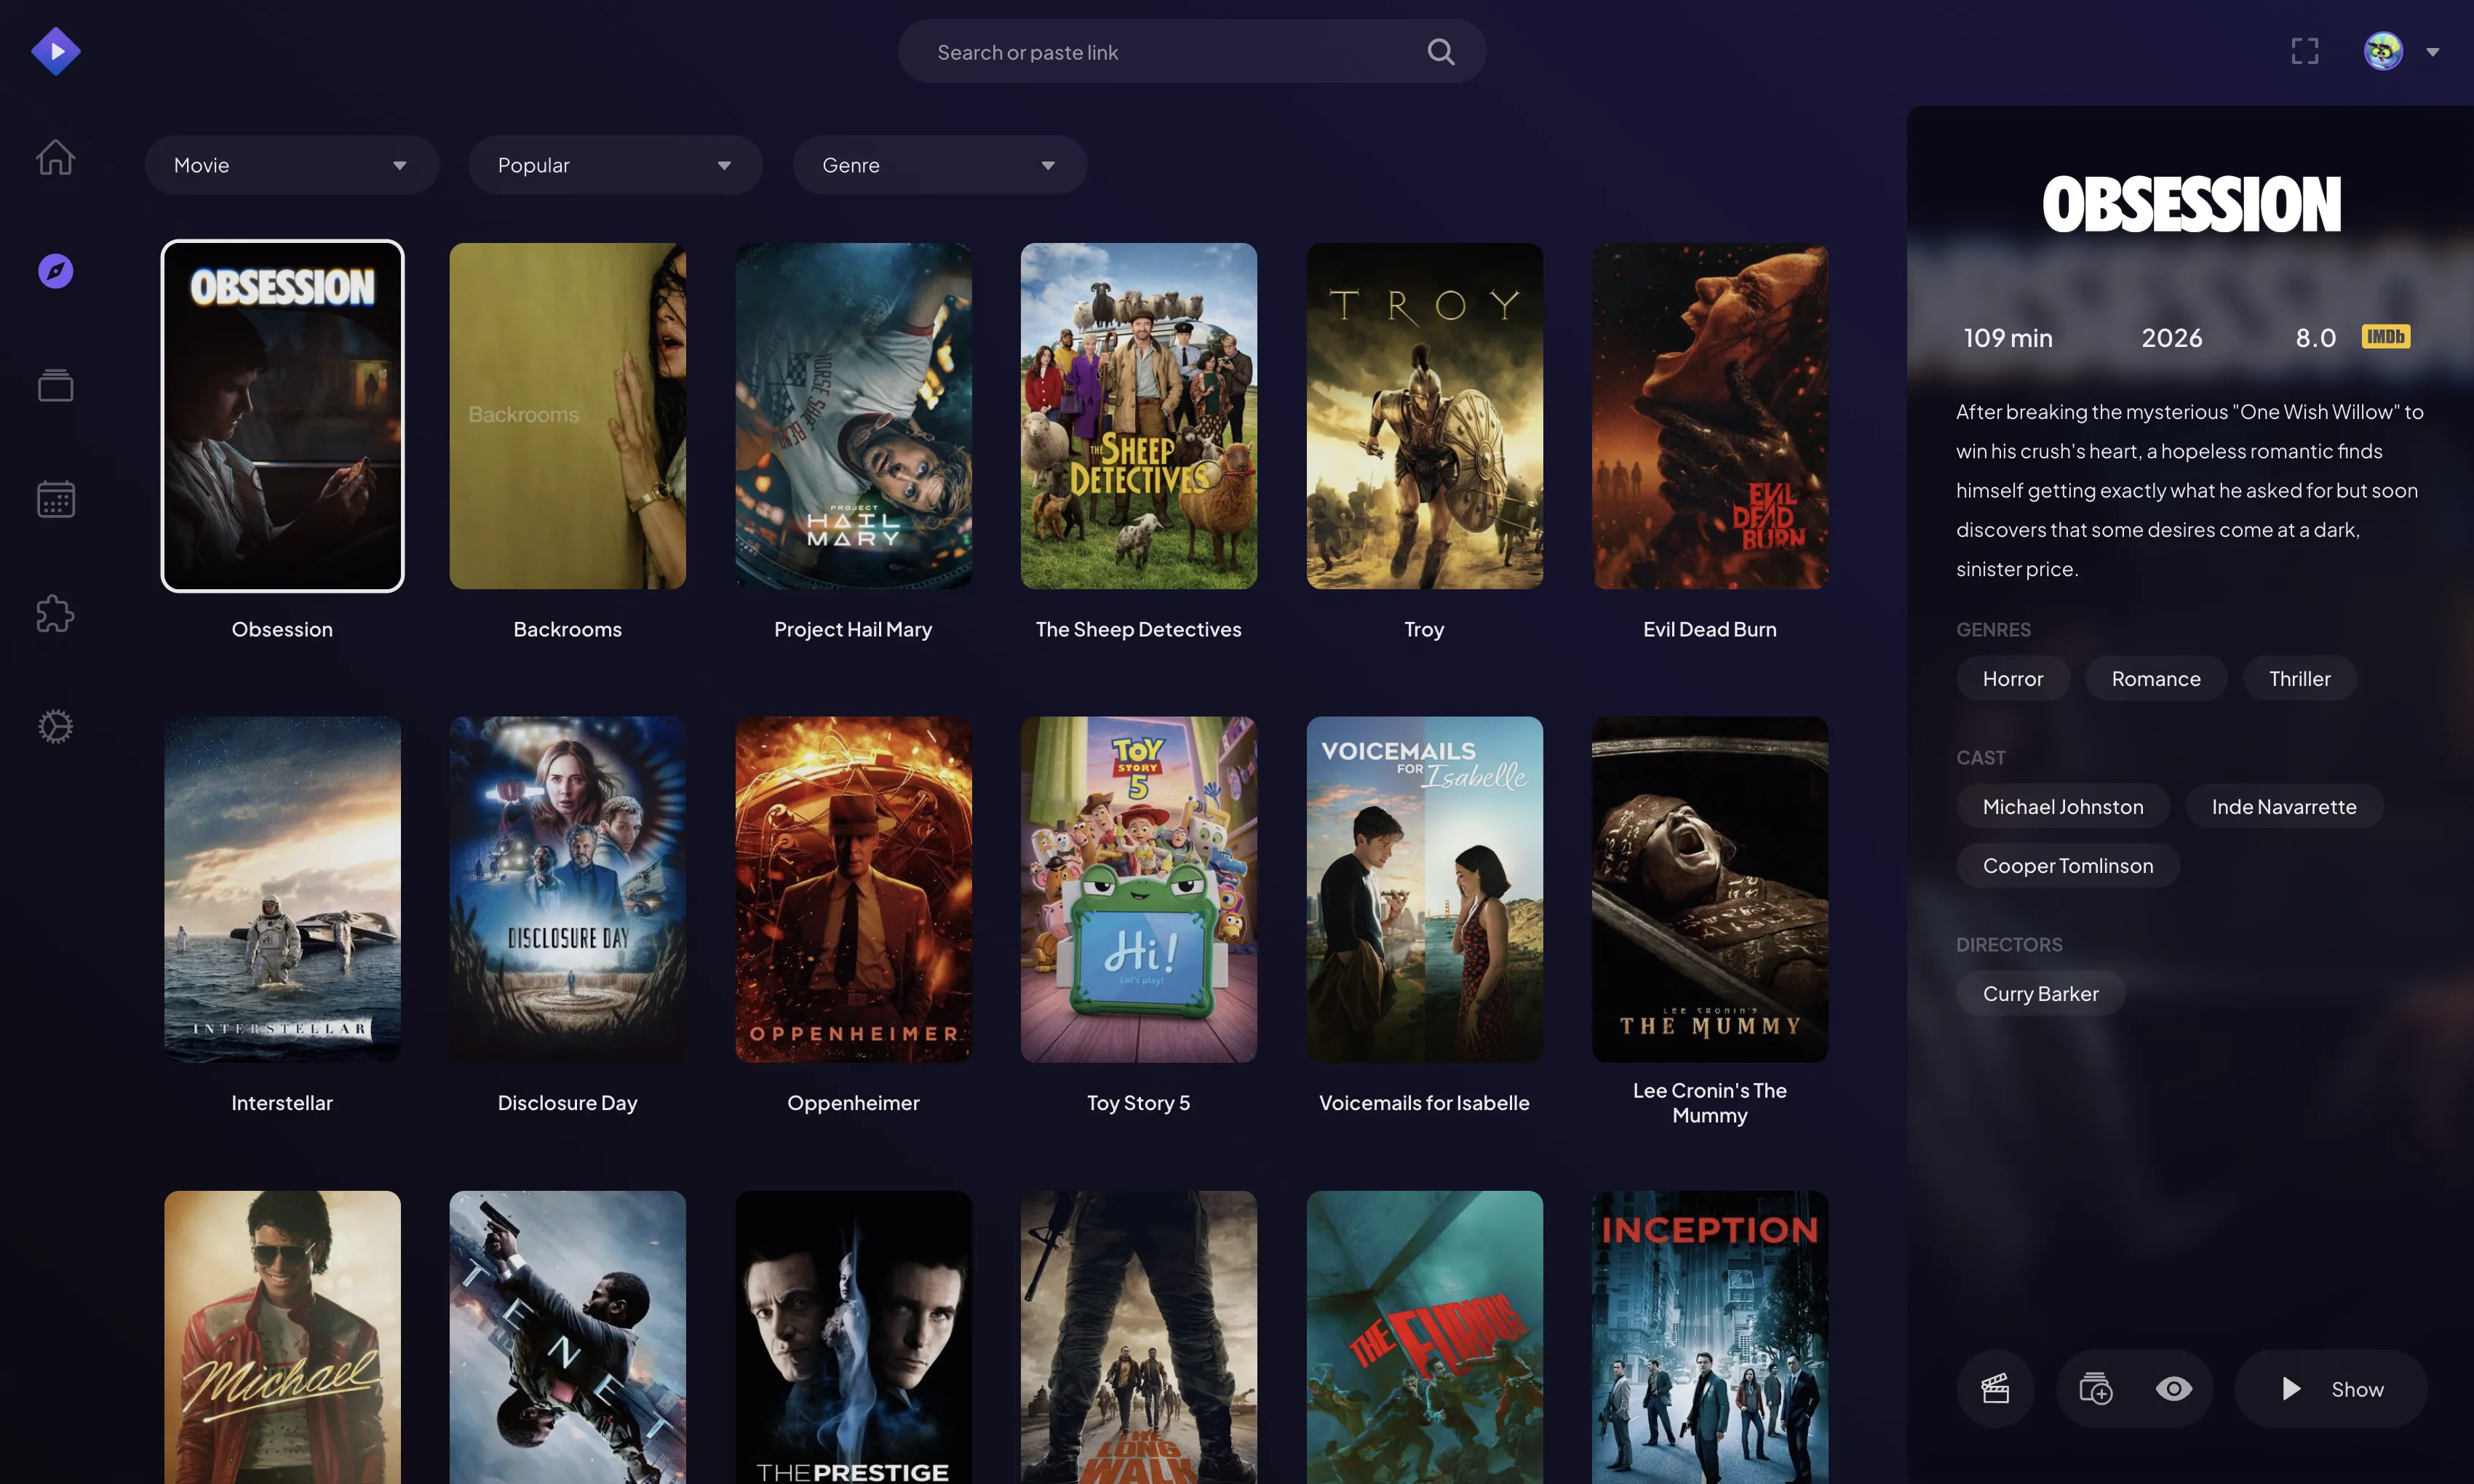The width and height of the screenshot is (2474, 1484).
Task: Click the "Voicemails for Isabelle" title text
Action: pos(1424,1103)
